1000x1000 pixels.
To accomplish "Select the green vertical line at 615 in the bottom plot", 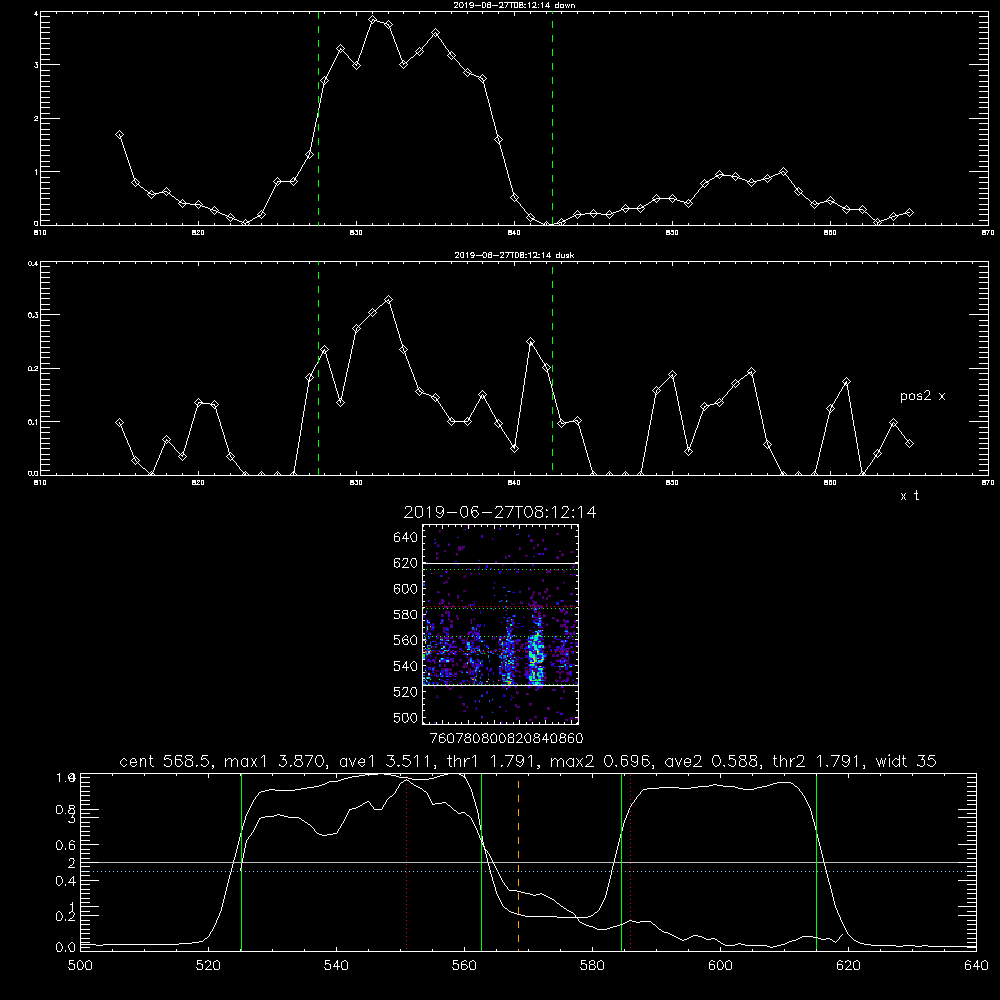I will pos(816,861).
